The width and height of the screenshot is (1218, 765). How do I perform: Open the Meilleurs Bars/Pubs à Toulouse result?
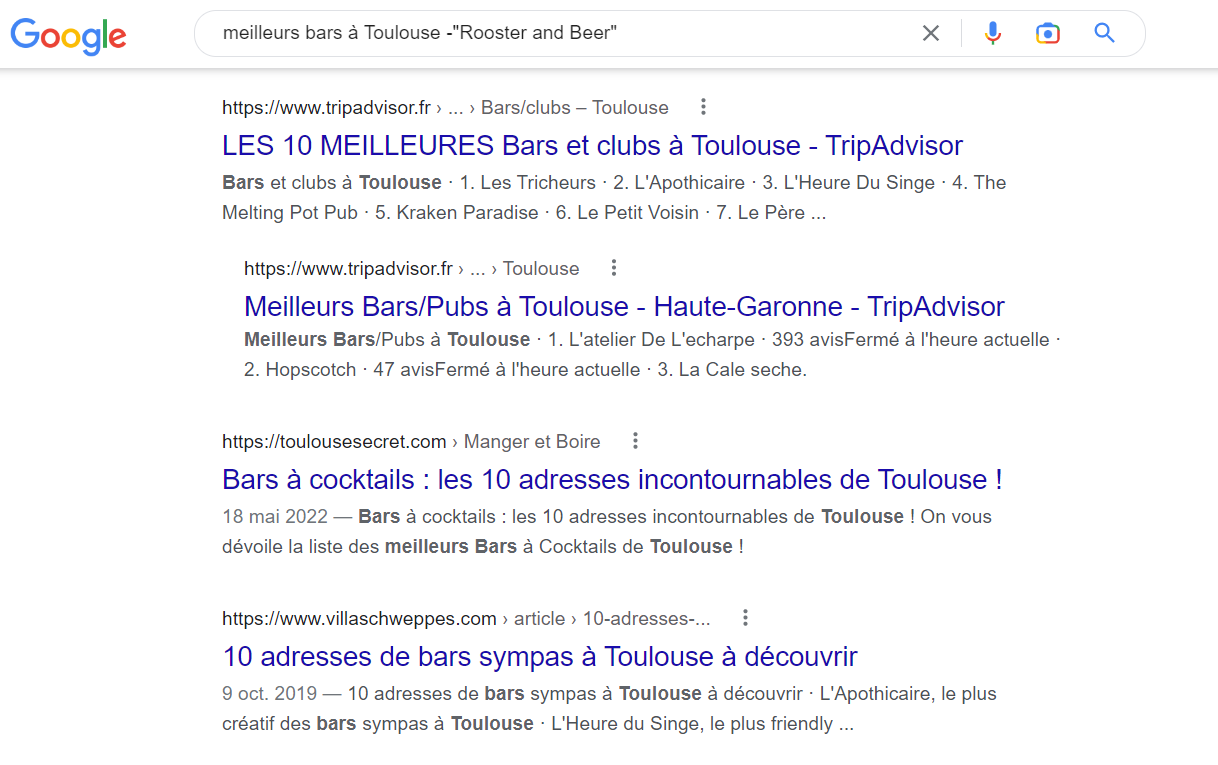[624, 306]
